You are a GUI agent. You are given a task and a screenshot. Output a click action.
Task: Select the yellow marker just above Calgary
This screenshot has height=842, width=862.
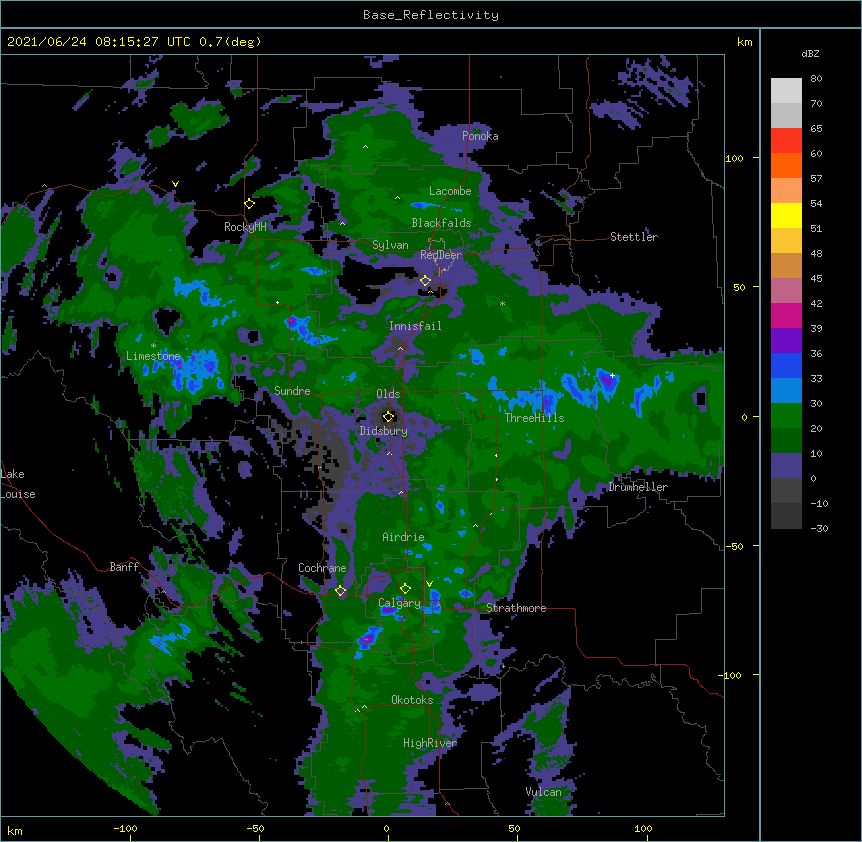point(405,589)
